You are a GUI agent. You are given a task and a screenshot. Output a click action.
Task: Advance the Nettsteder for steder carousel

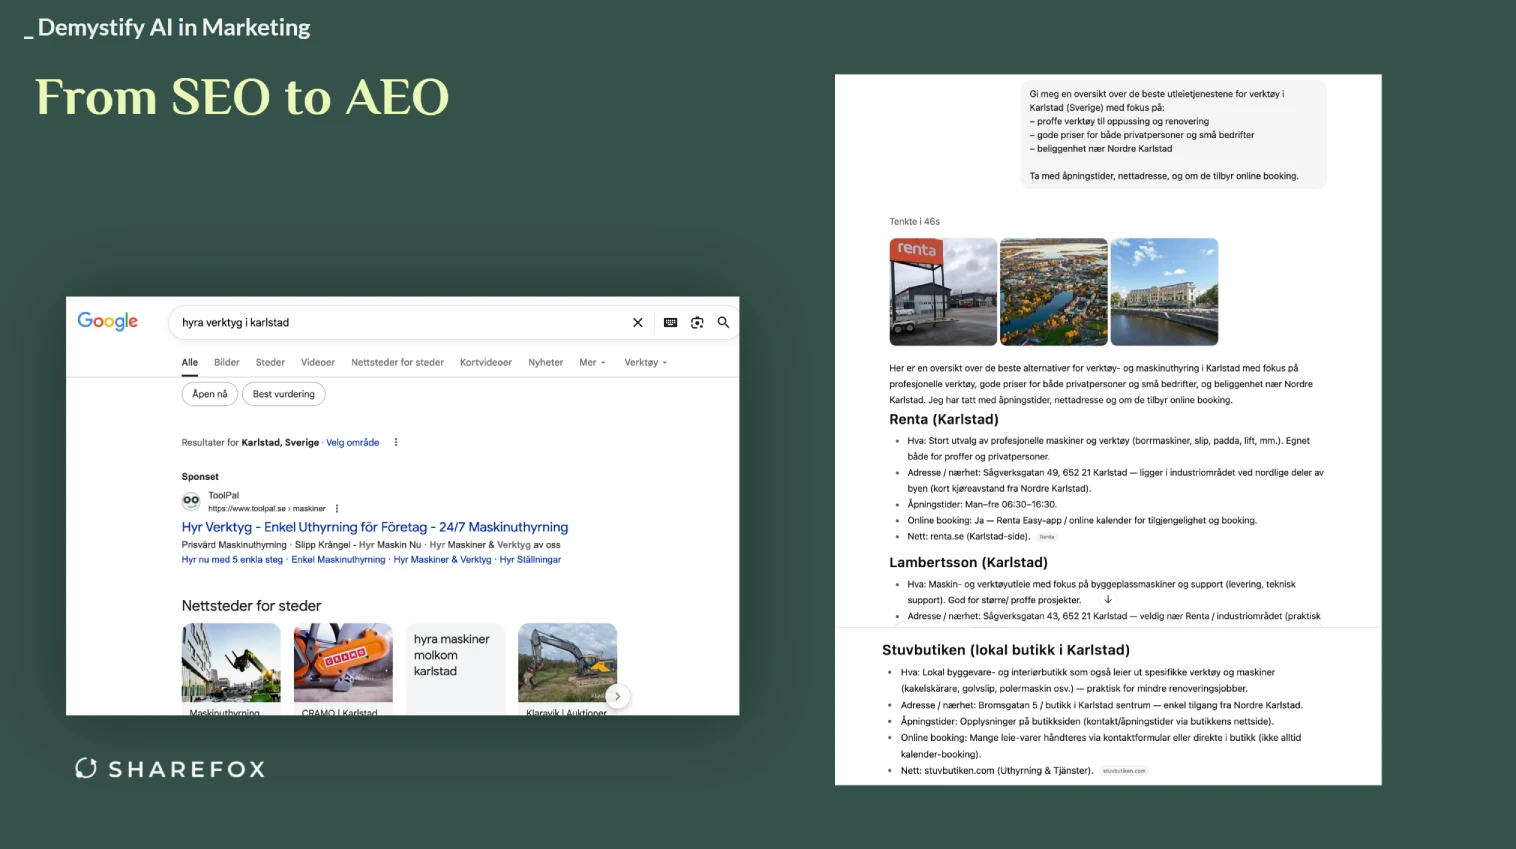point(617,696)
